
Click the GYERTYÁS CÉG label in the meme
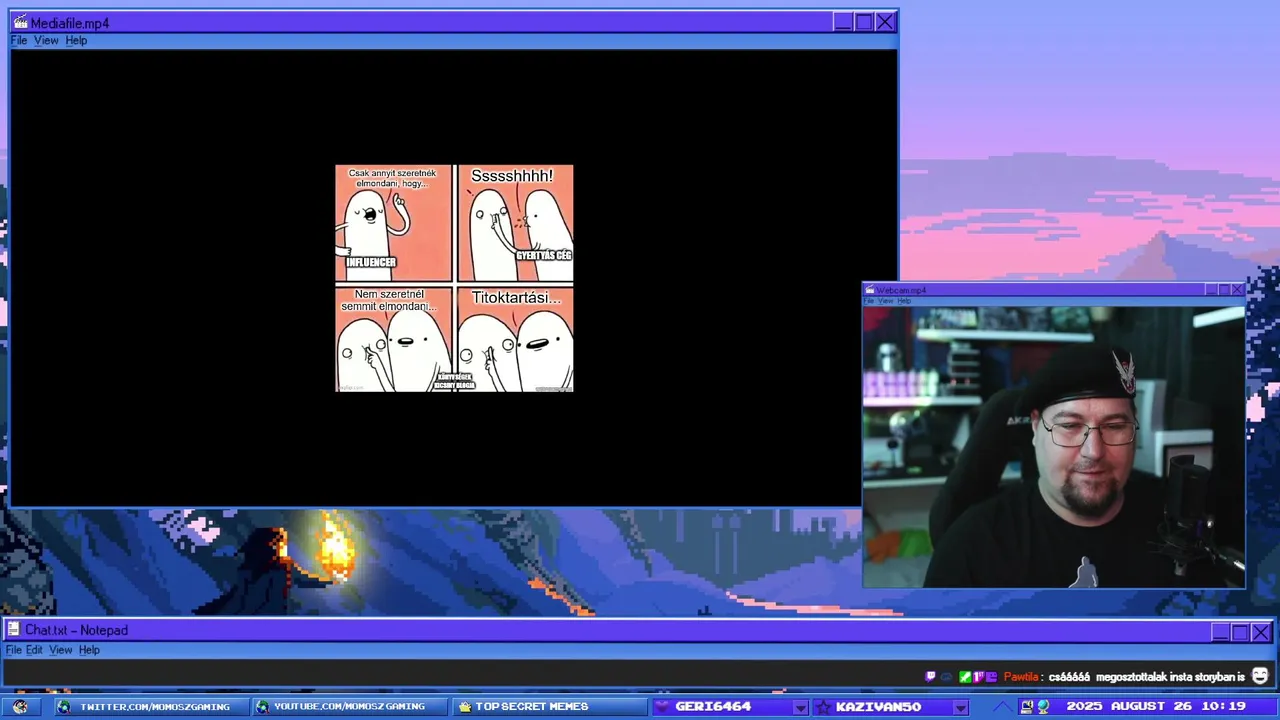click(544, 256)
